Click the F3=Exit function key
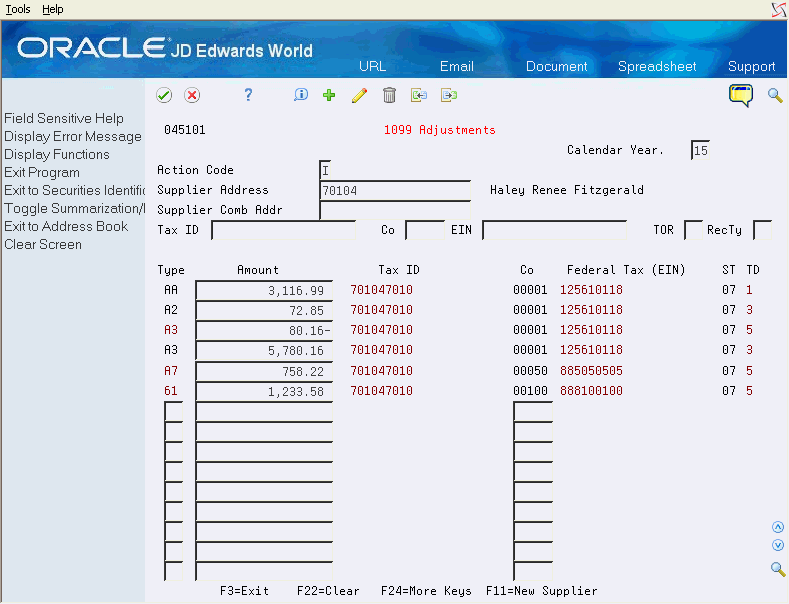 point(245,591)
